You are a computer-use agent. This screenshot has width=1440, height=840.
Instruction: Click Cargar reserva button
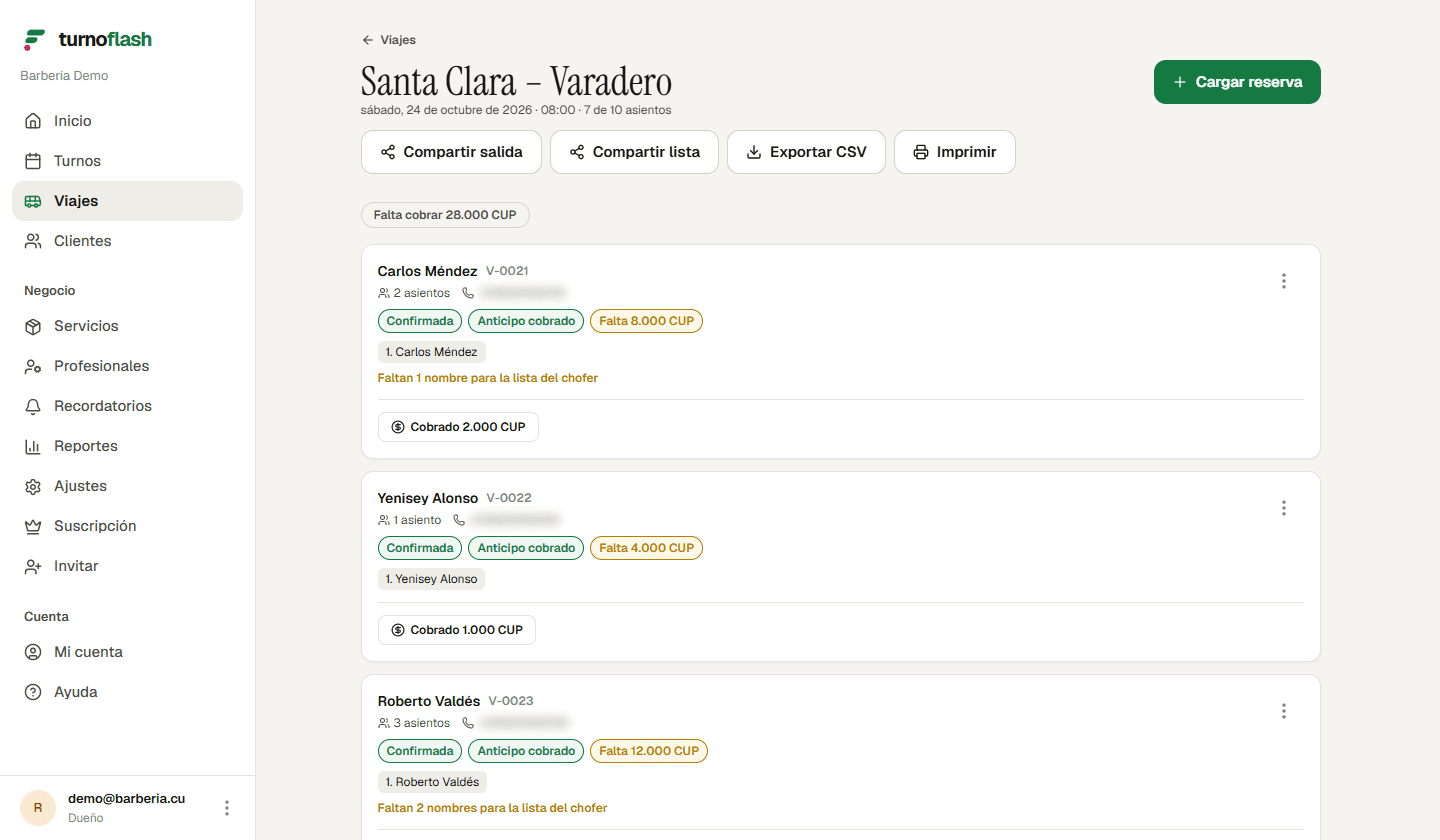(x=1237, y=82)
